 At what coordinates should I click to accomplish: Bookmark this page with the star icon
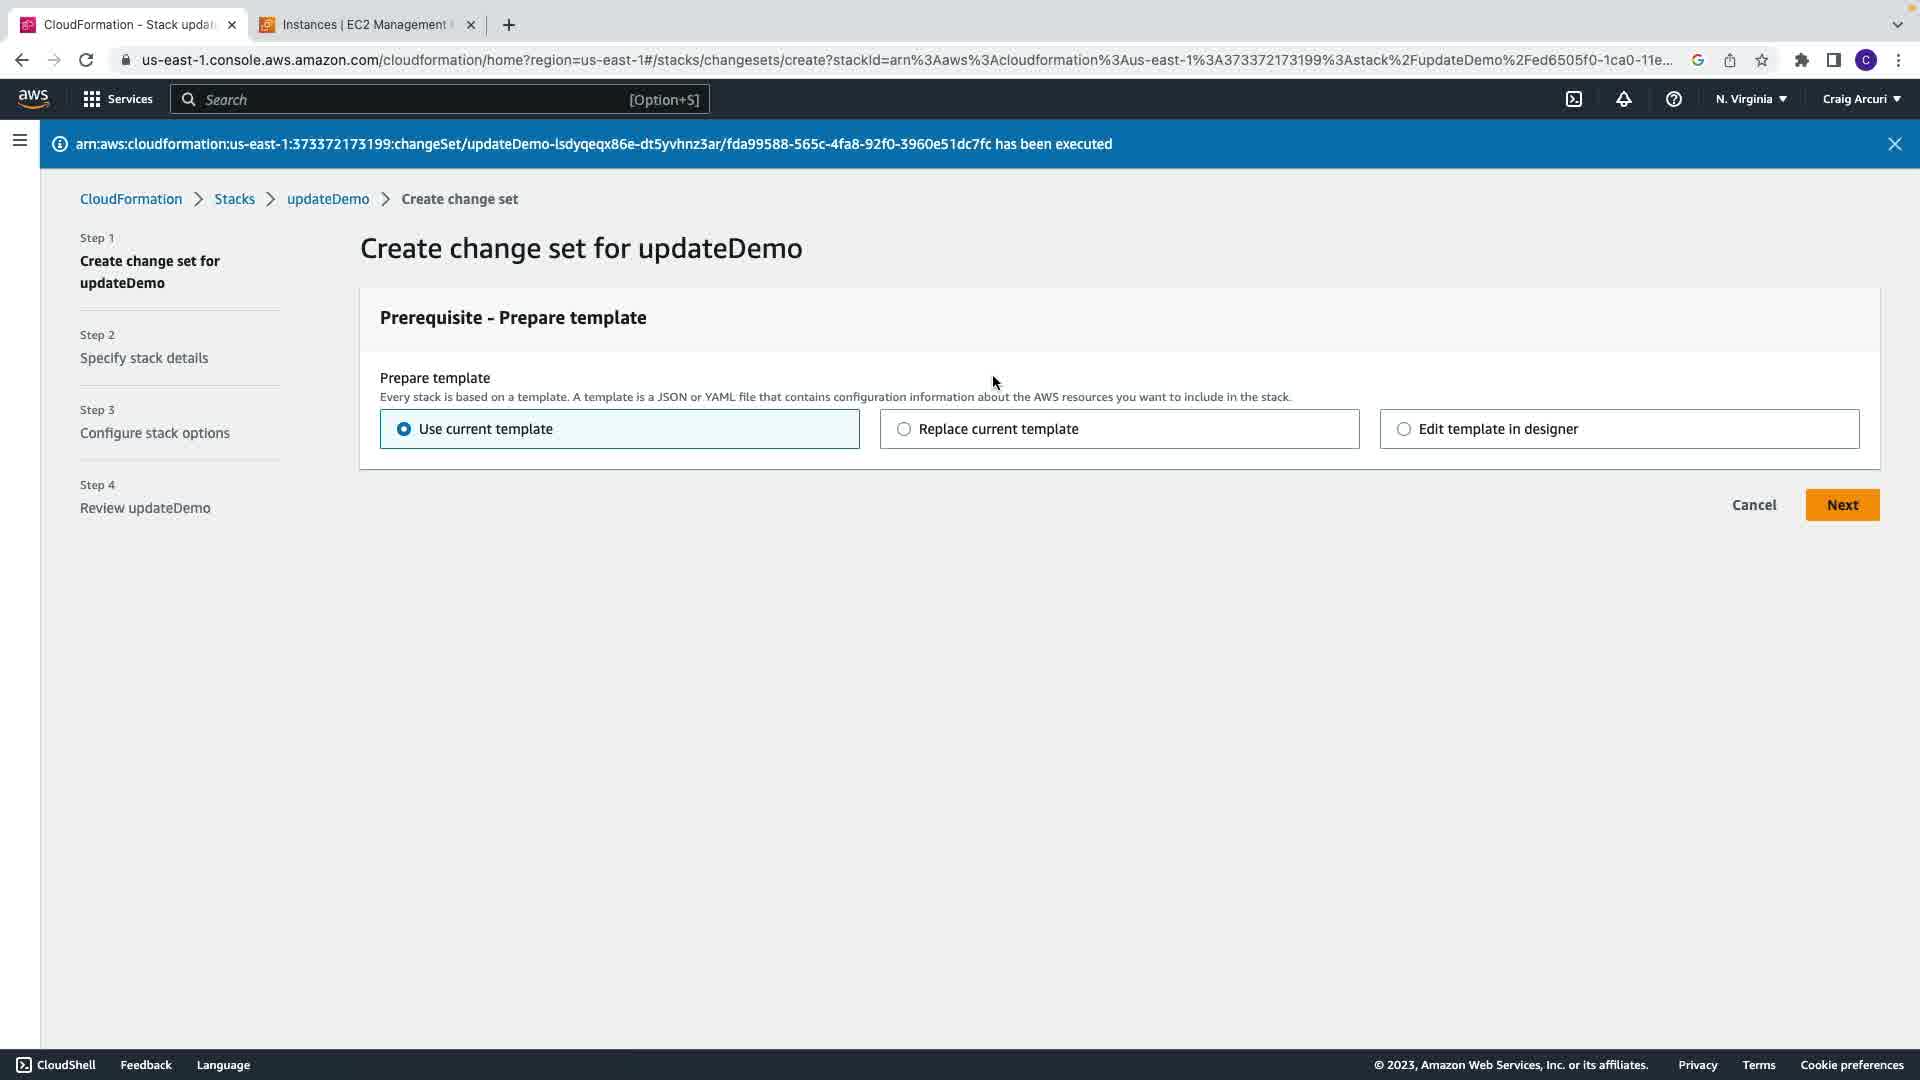point(1761,60)
